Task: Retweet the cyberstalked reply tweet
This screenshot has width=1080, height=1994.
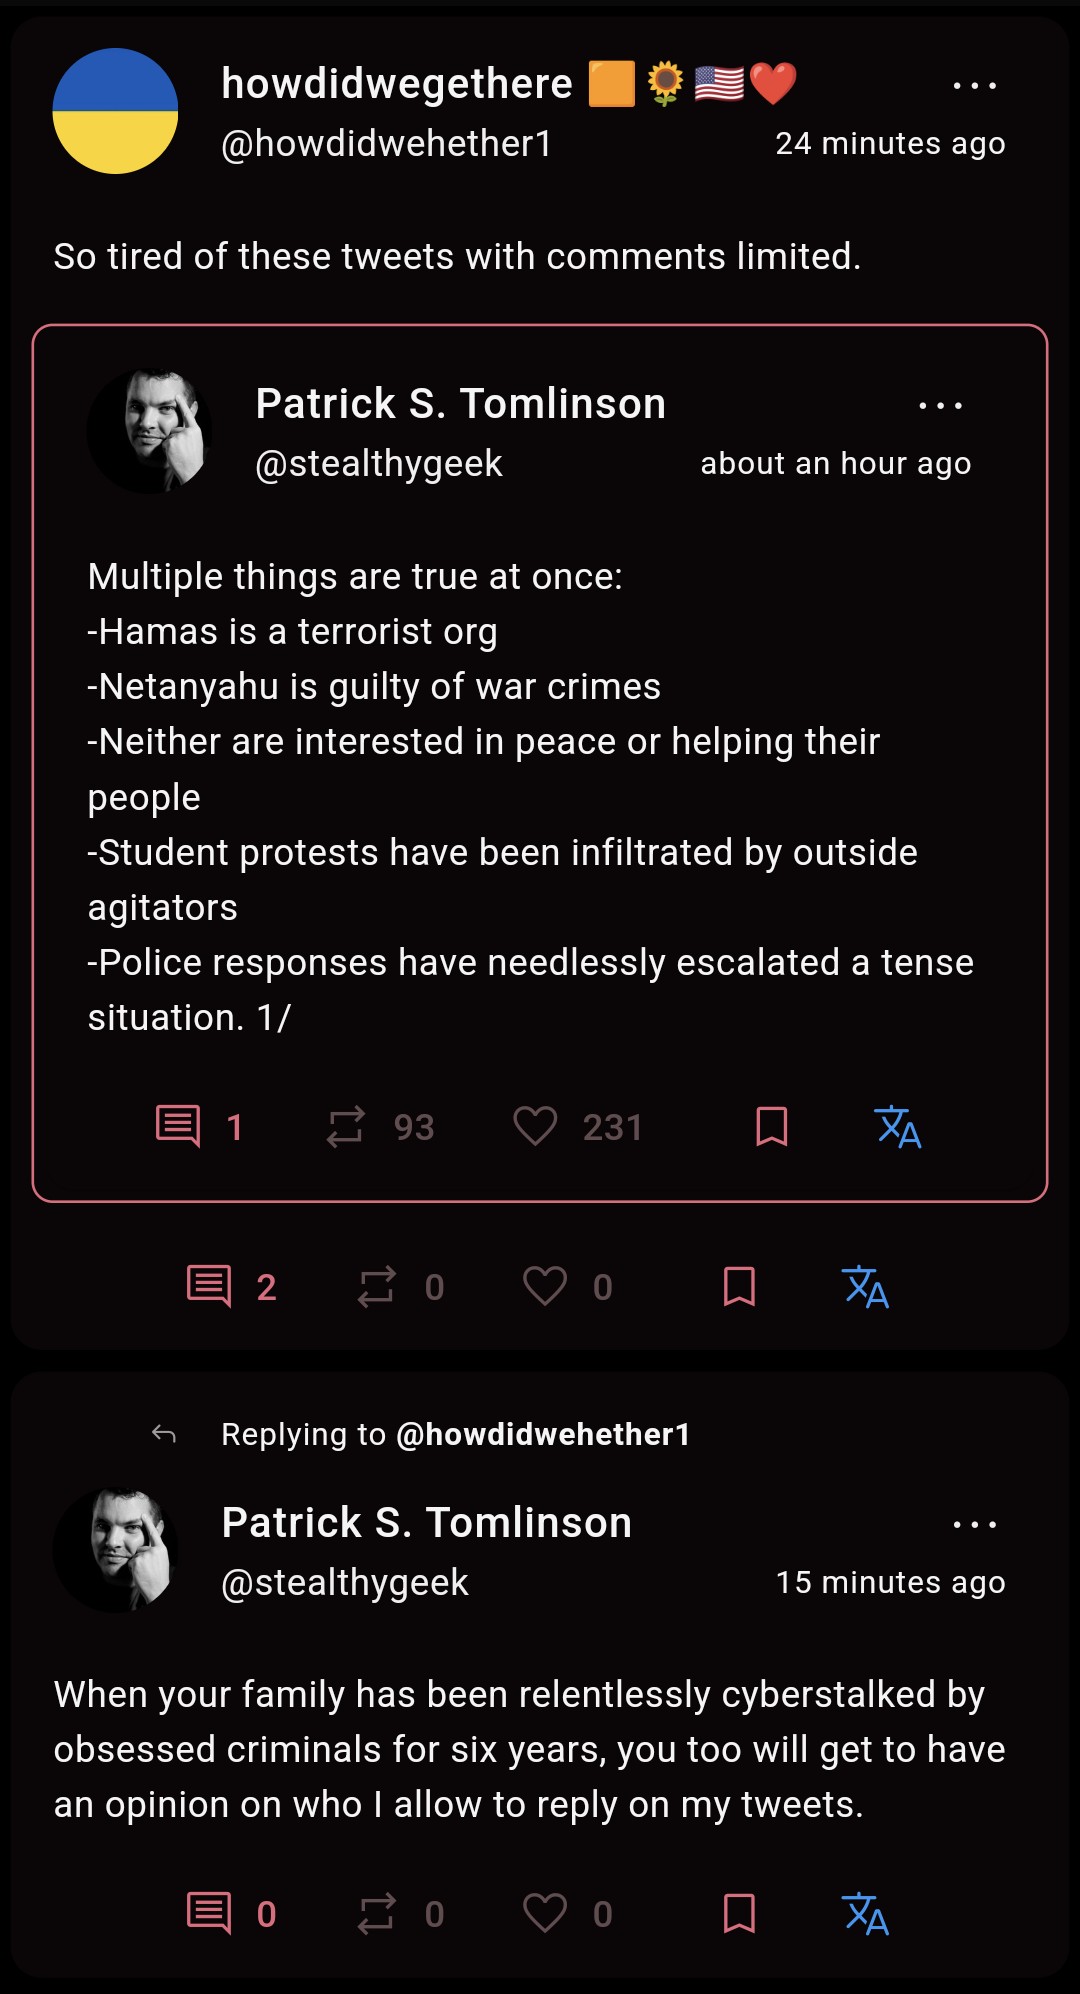Action: [377, 1913]
